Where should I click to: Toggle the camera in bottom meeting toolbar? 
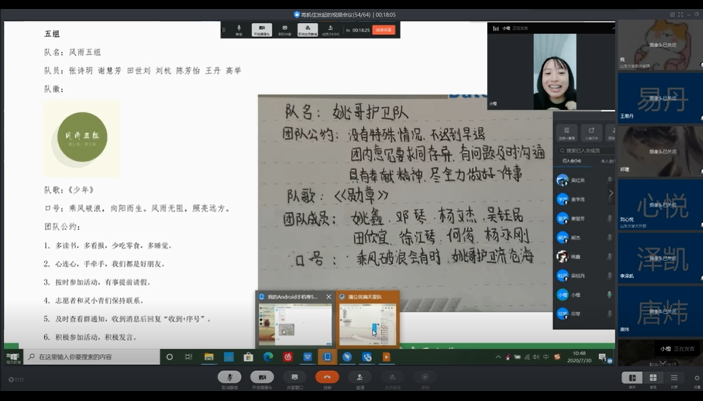pyautogui.click(x=261, y=378)
